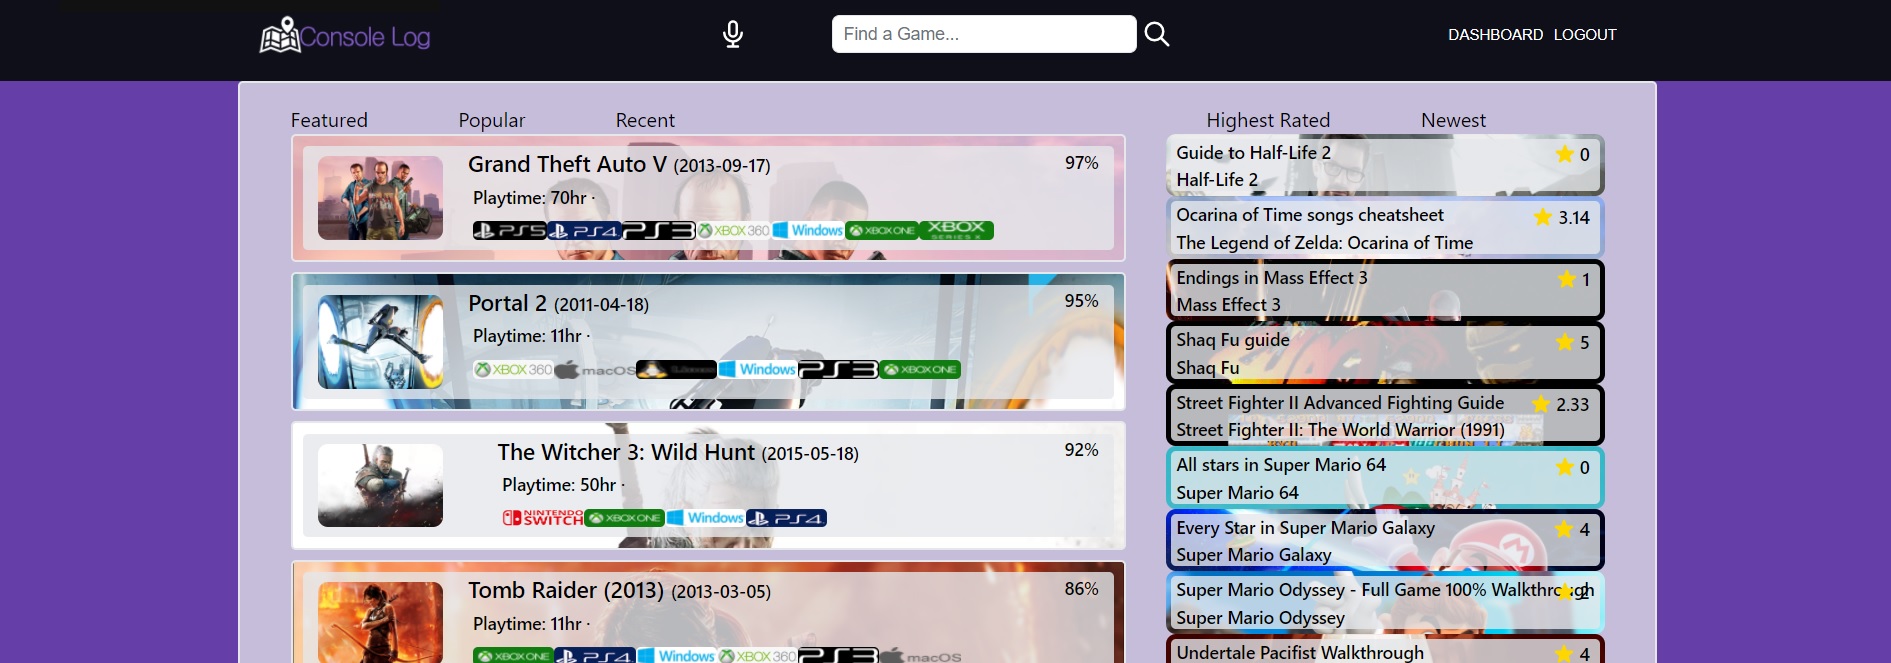1891x663 pixels.
Task: Click The Legend of Zelda: Ocarina of Time subtitle
Action: 1324,243
